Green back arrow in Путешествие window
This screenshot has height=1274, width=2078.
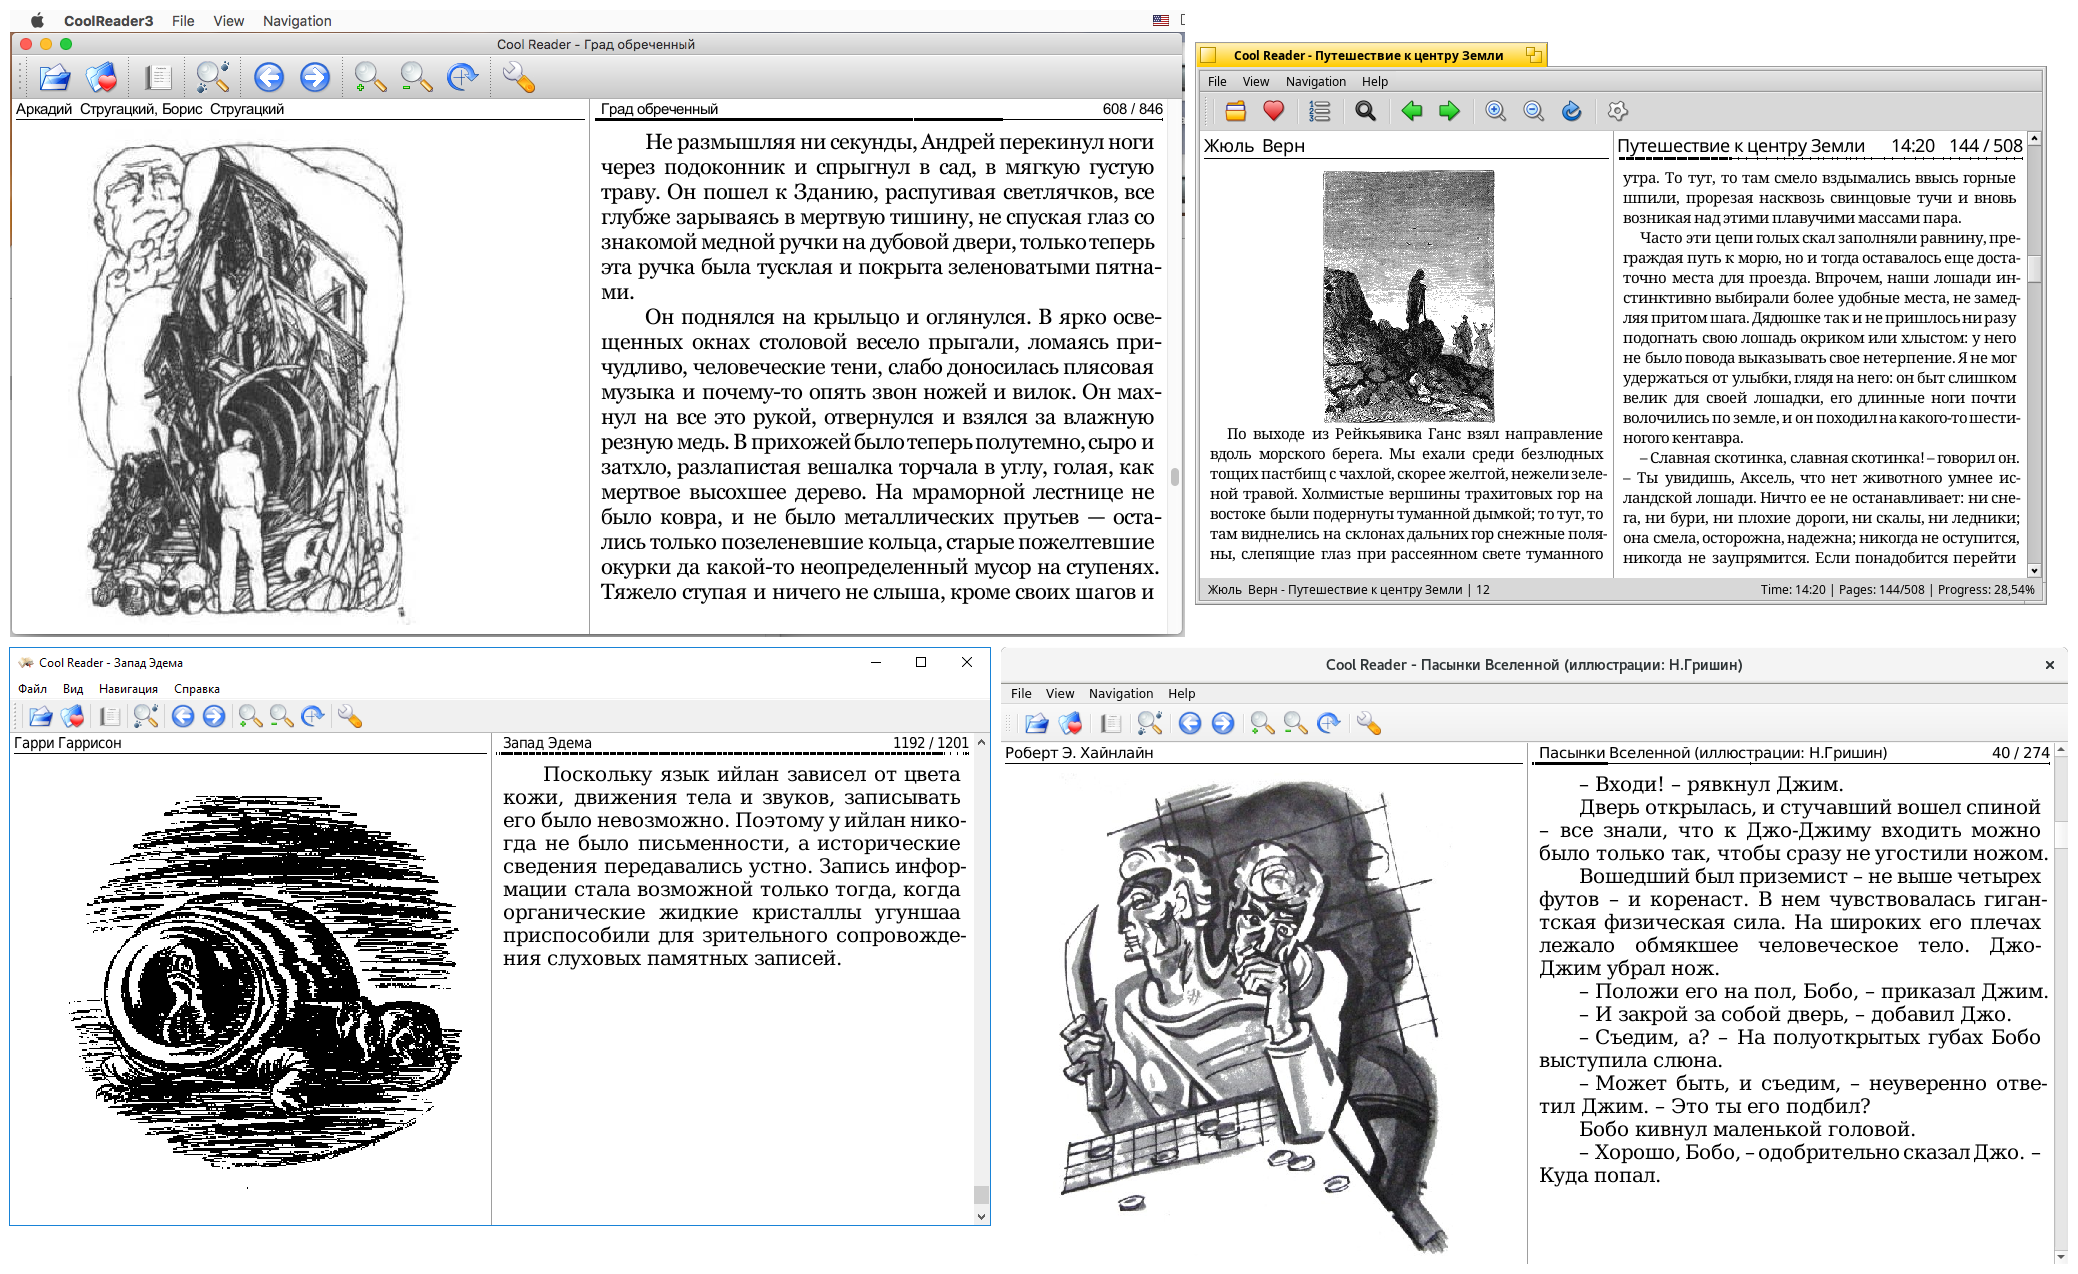pos(1412,111)
